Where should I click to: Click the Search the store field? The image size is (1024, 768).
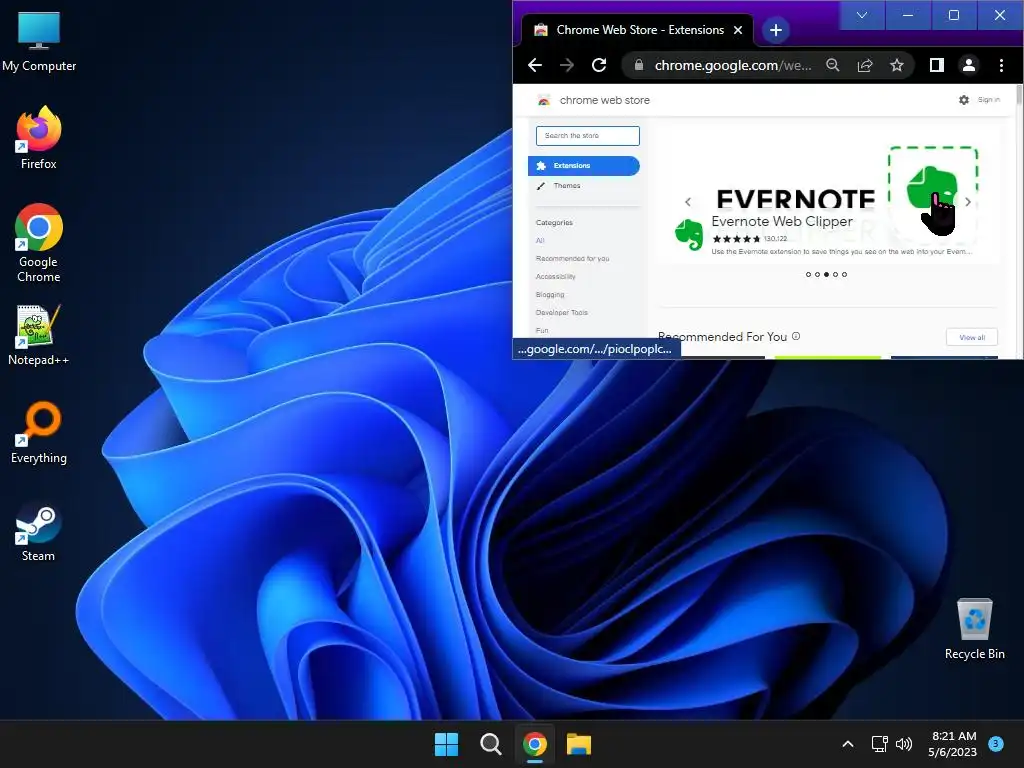pos(587,135)
